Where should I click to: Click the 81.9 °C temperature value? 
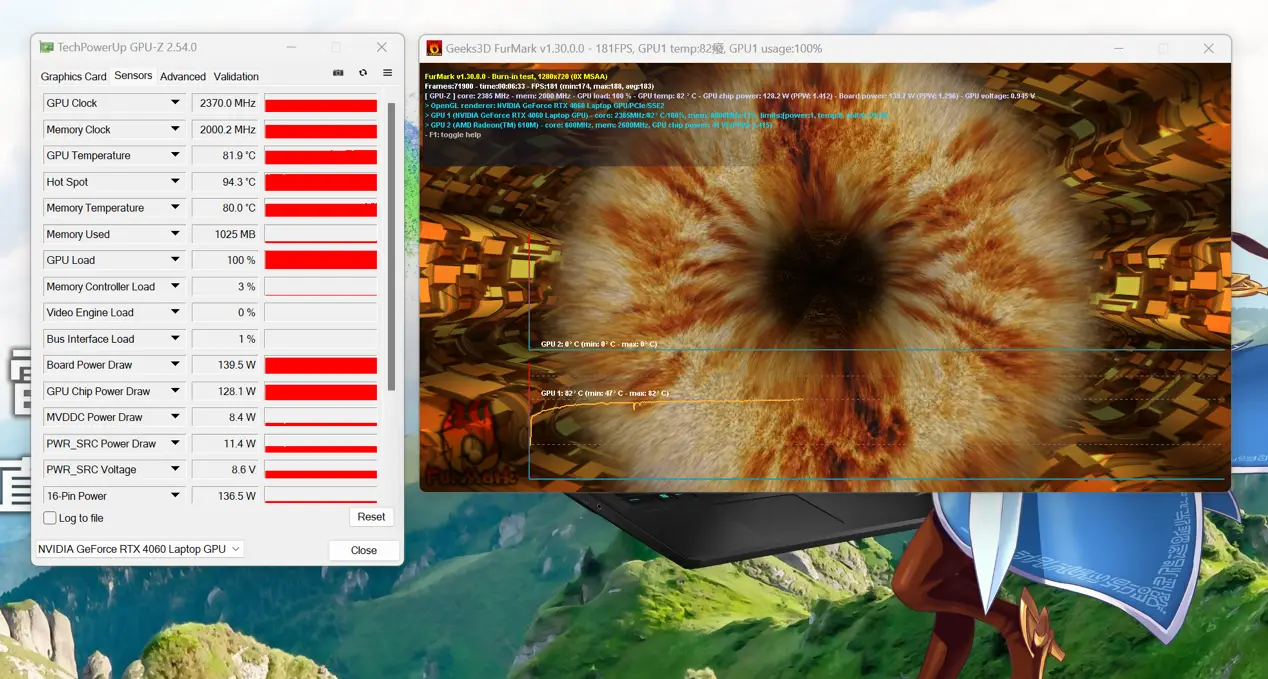click(225, 155)
